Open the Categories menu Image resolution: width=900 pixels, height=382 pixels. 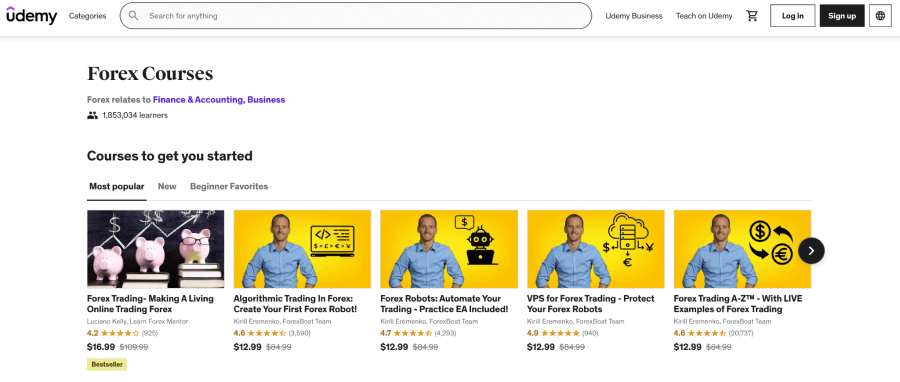point(87,16)
